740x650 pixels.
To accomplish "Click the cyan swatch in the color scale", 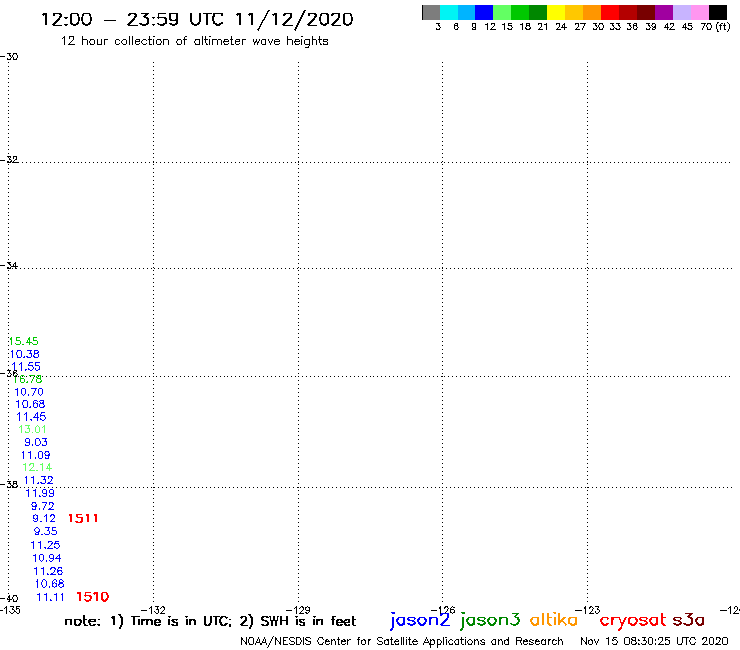I will tap(449, 12).
